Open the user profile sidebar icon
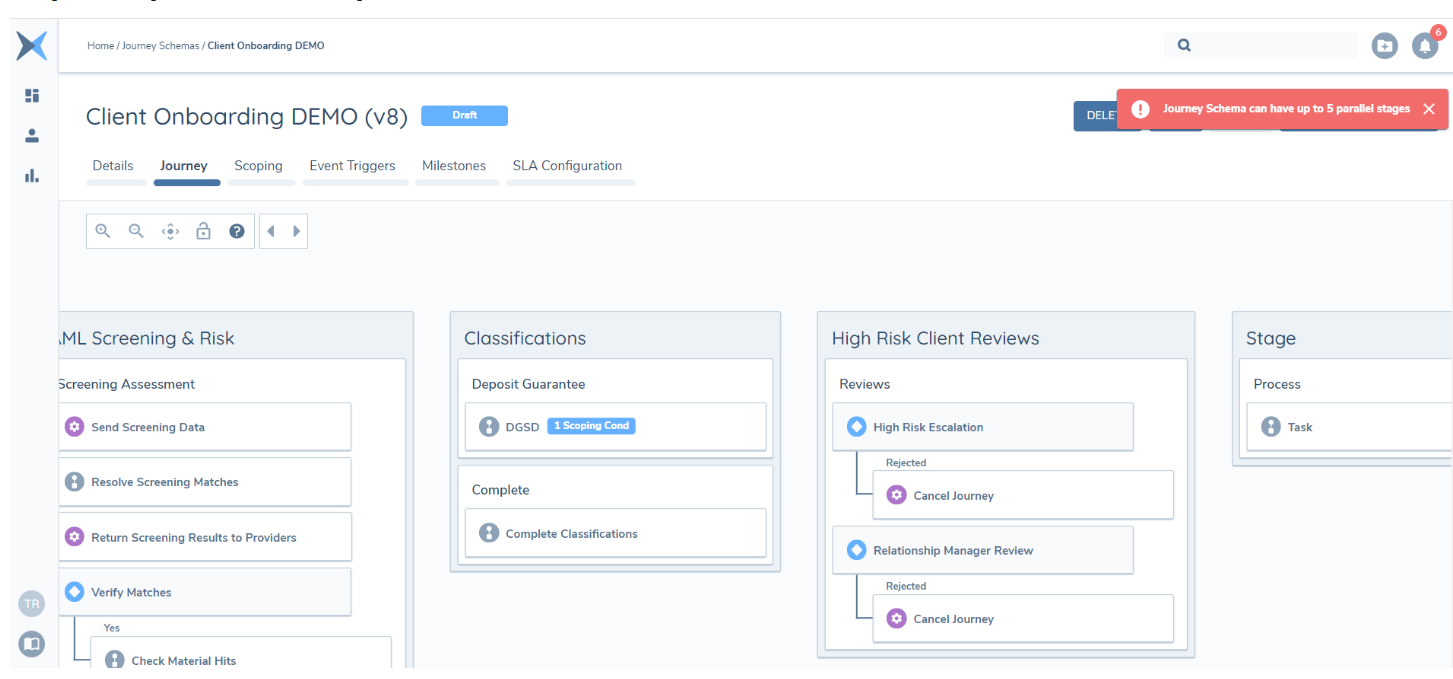The height and width of the screenshot is (679, 1453). 32,136
